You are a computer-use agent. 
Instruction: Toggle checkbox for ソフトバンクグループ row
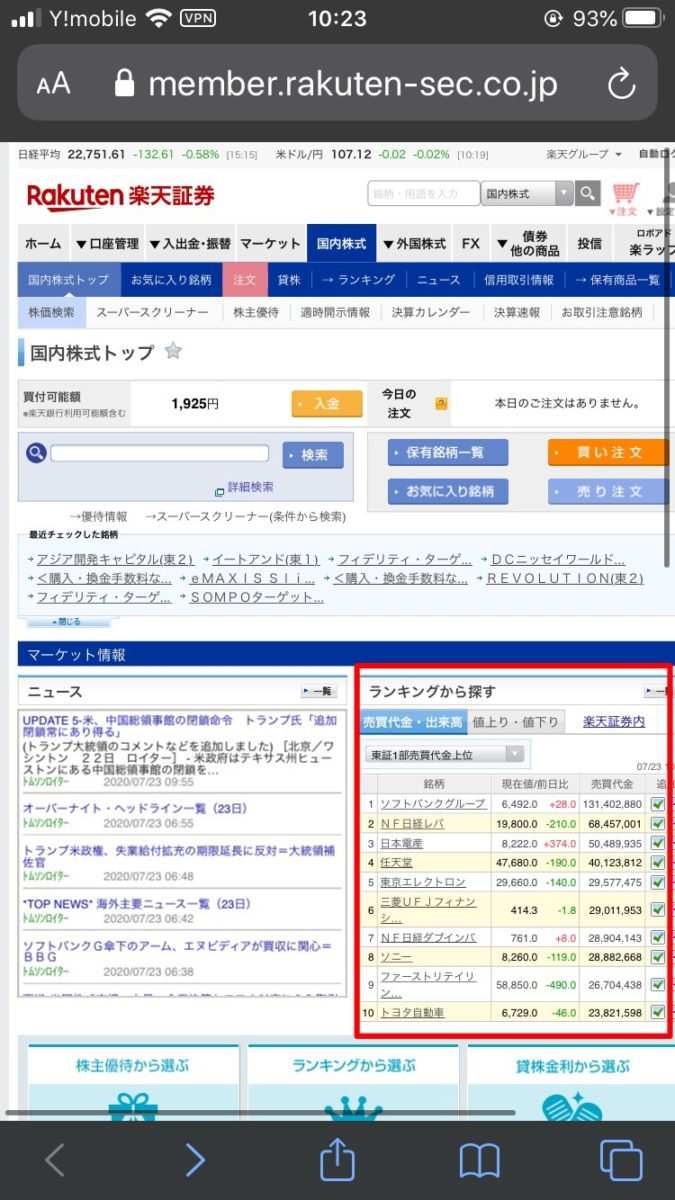tap(658, 804)
